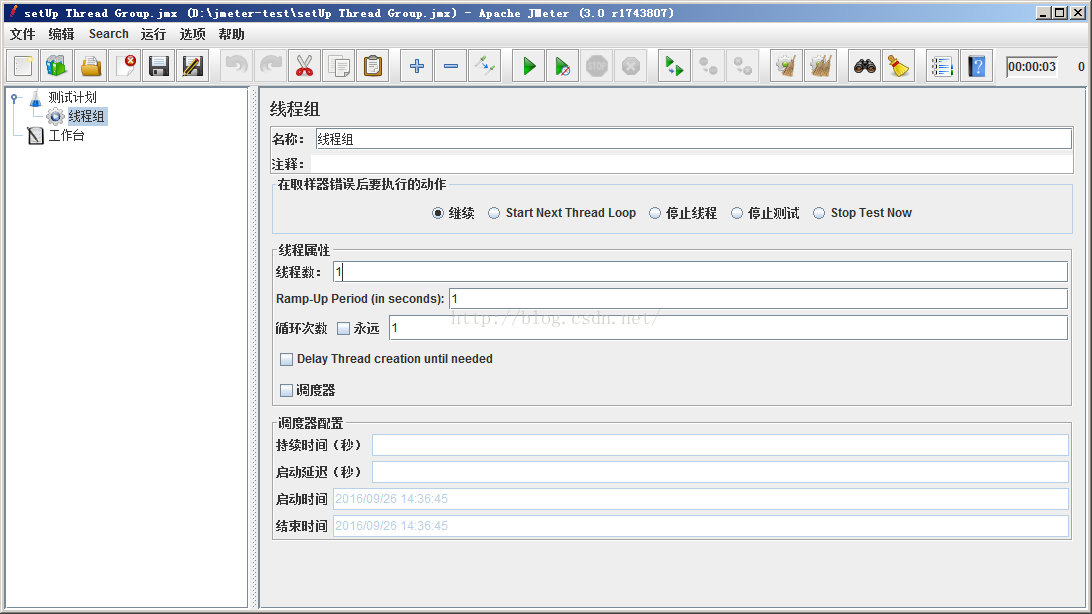The image size is (1092, 614).
Task: Select 线程组 node in the tree
Action: click(86, 116)
